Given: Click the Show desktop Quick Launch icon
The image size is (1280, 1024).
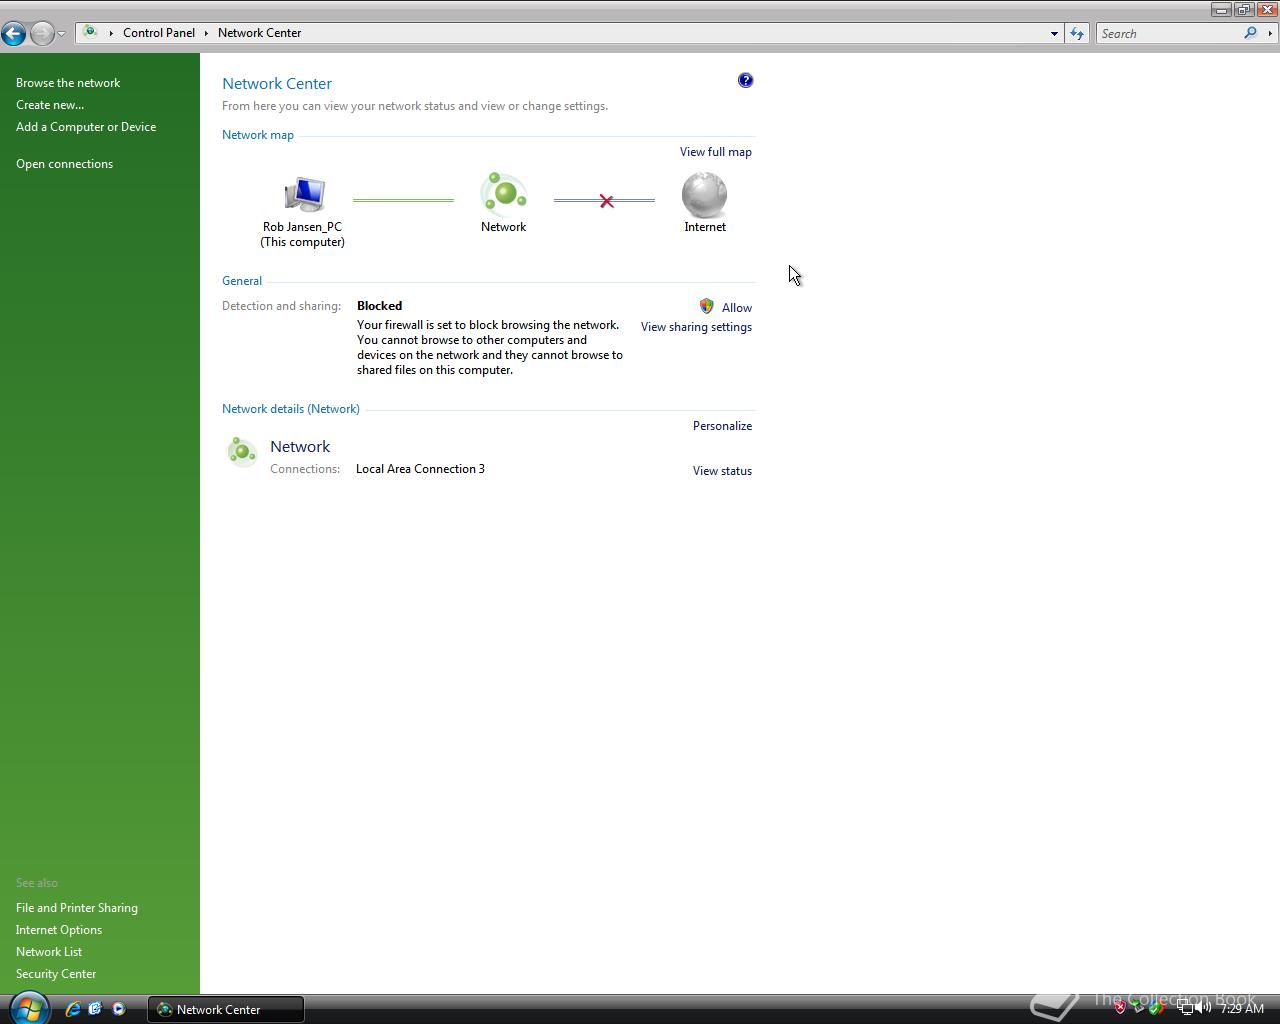Looking at the screenshot, I should click(x=96, y=1009).
